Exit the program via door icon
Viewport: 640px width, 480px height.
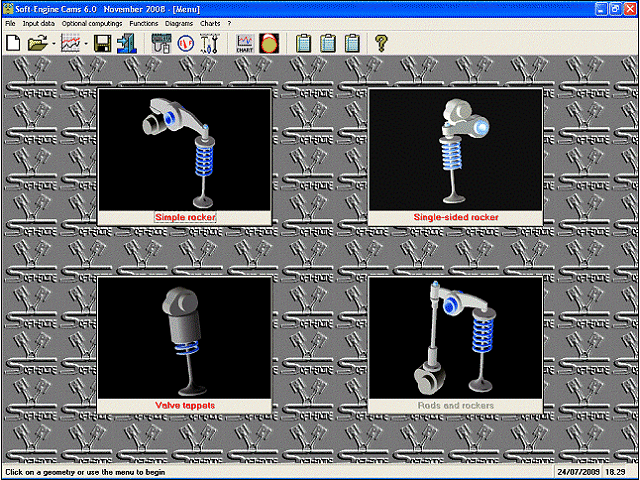click(x=126, y=43)
